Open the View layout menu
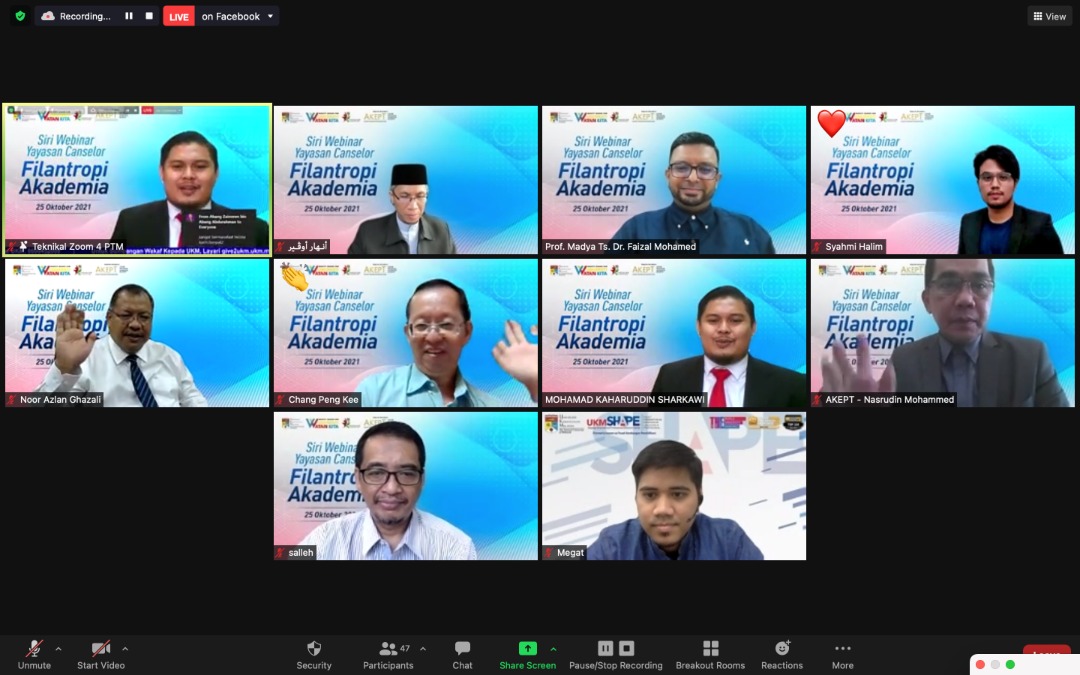1080x675 pixels. point(1049,16)
